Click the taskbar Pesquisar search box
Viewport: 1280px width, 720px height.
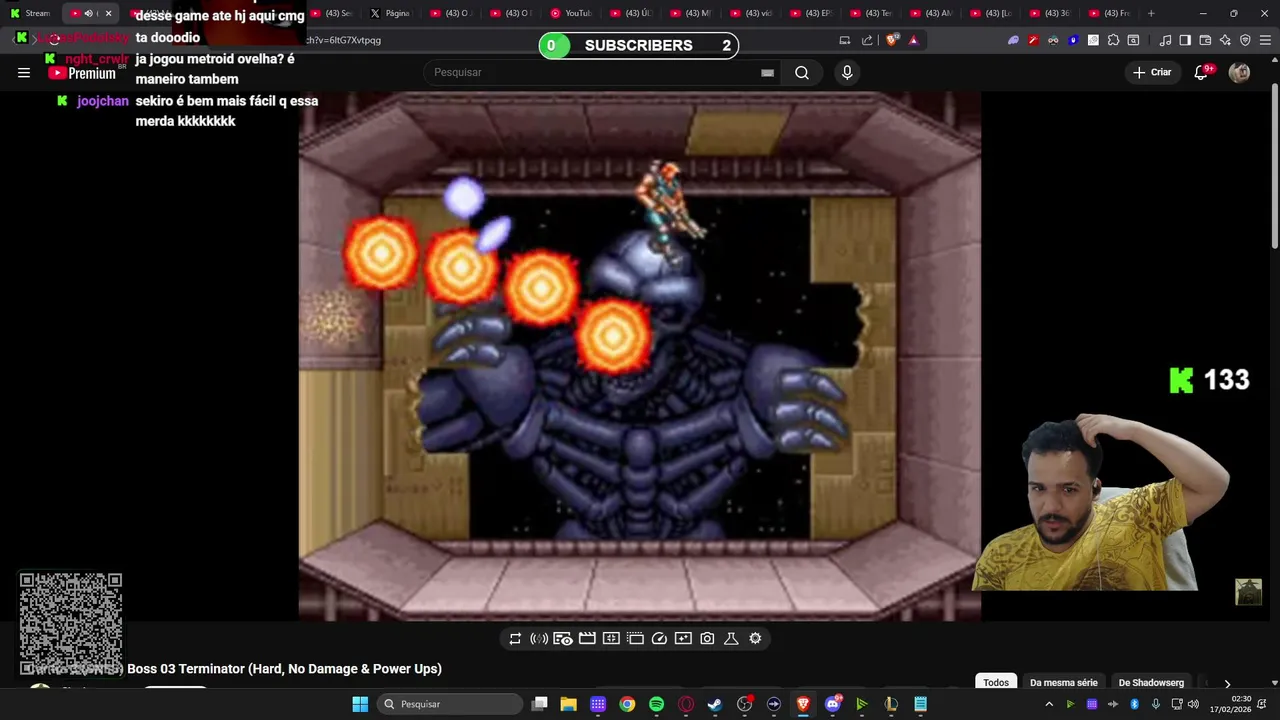click(x=451, y=704)
